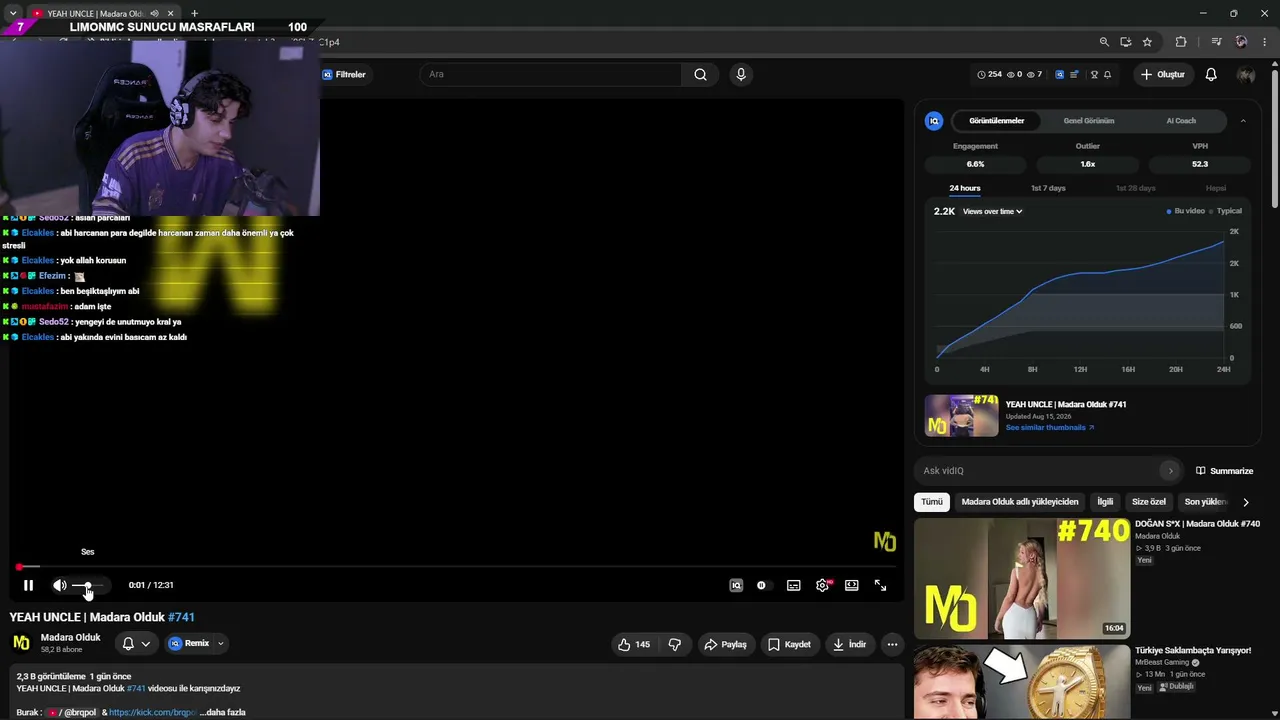Viewport: 1280px width, 720px height.
Task: Mute the video with the speaker icon
Action: pos(60,585)
